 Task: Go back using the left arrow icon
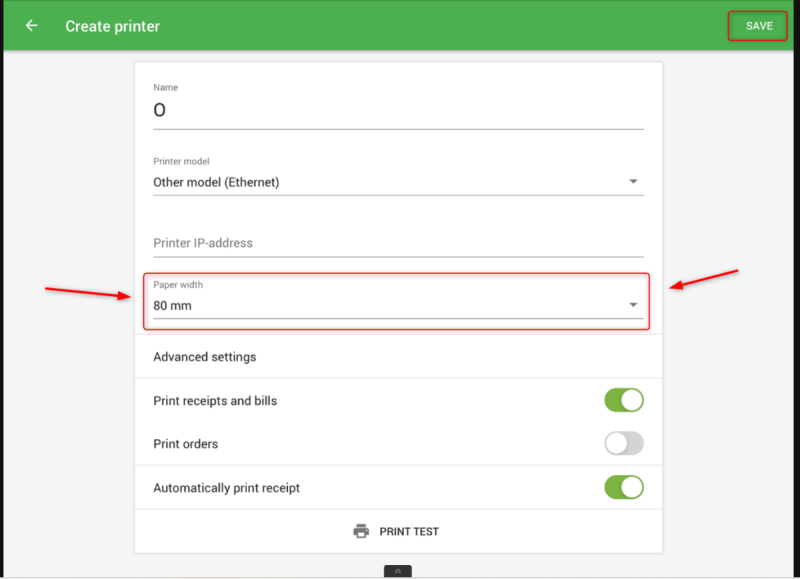(x=32, y=26)
